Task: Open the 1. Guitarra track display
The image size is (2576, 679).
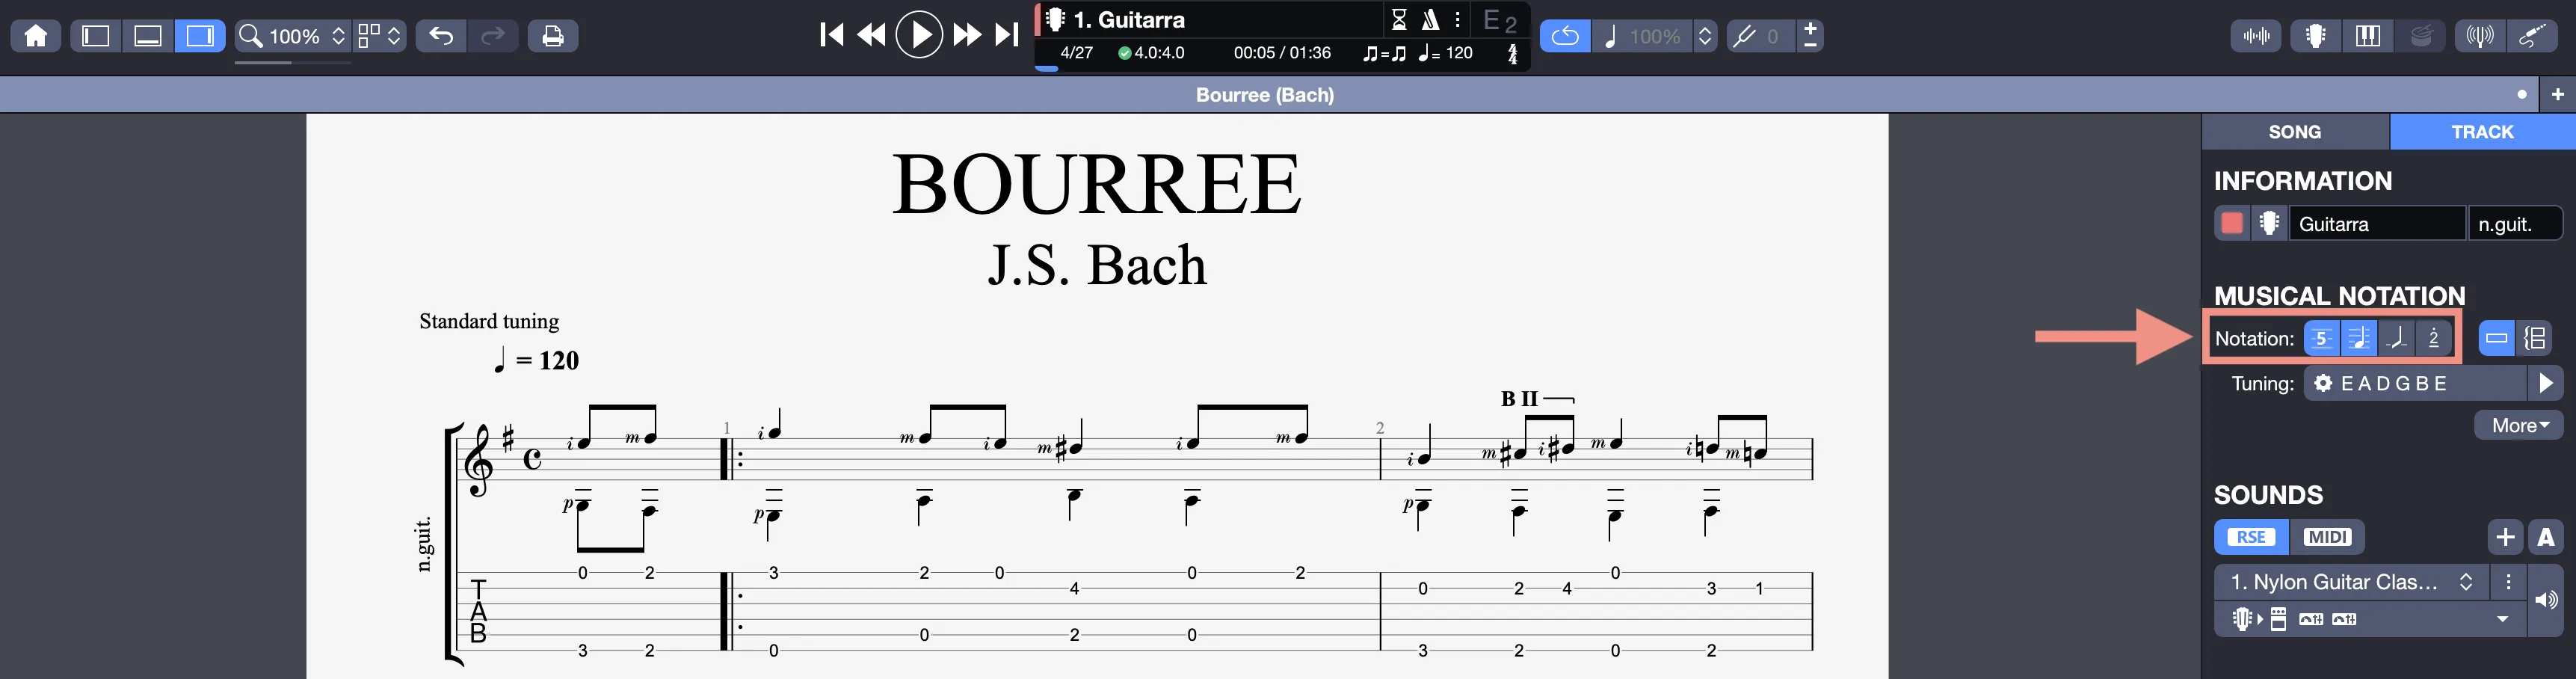Action: pos(1210,19)
